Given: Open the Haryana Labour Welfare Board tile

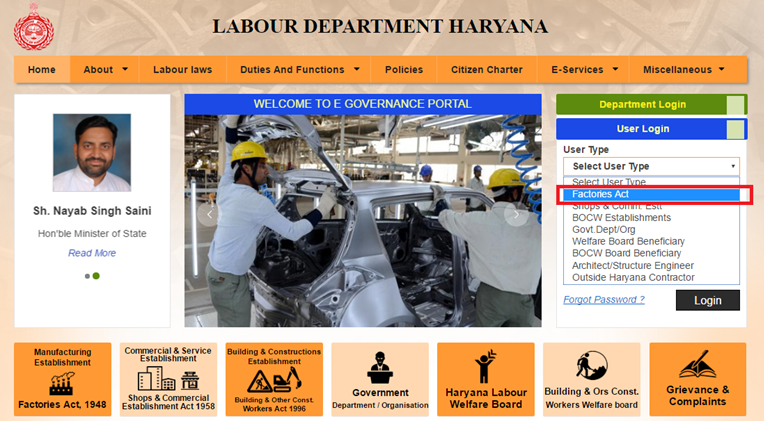Looking at the screenshot, I should (486, 379).
